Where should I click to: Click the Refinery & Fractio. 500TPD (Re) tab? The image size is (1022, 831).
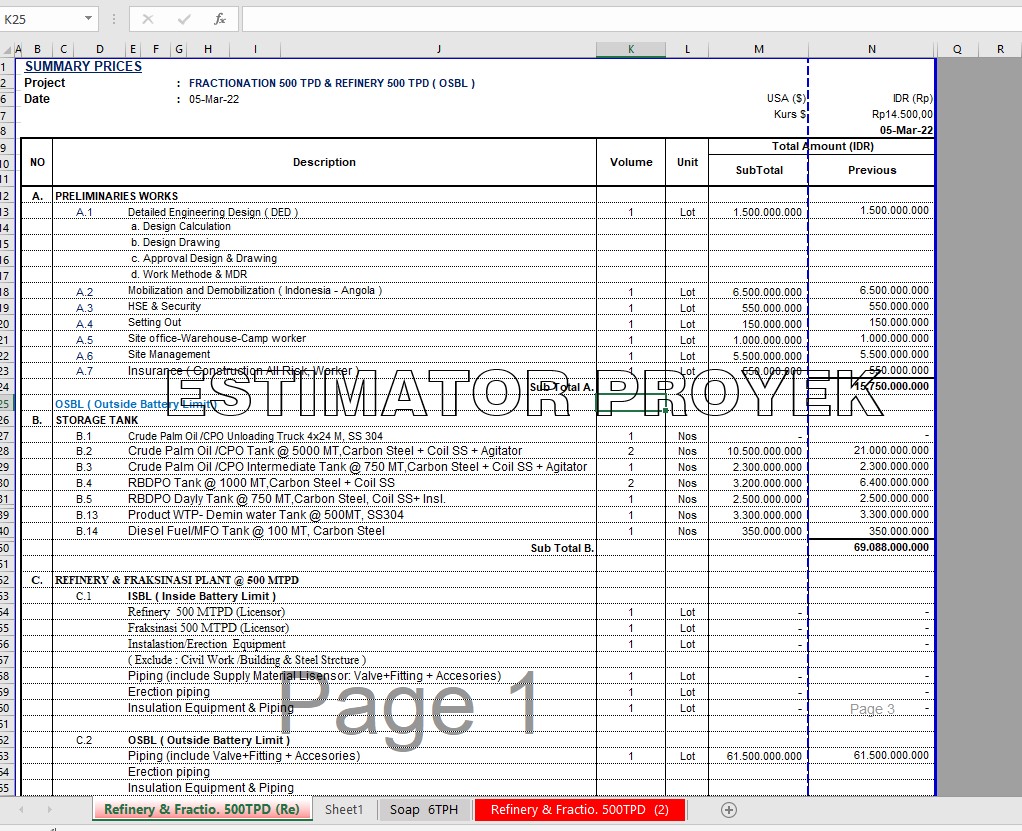tap(202, 809)
